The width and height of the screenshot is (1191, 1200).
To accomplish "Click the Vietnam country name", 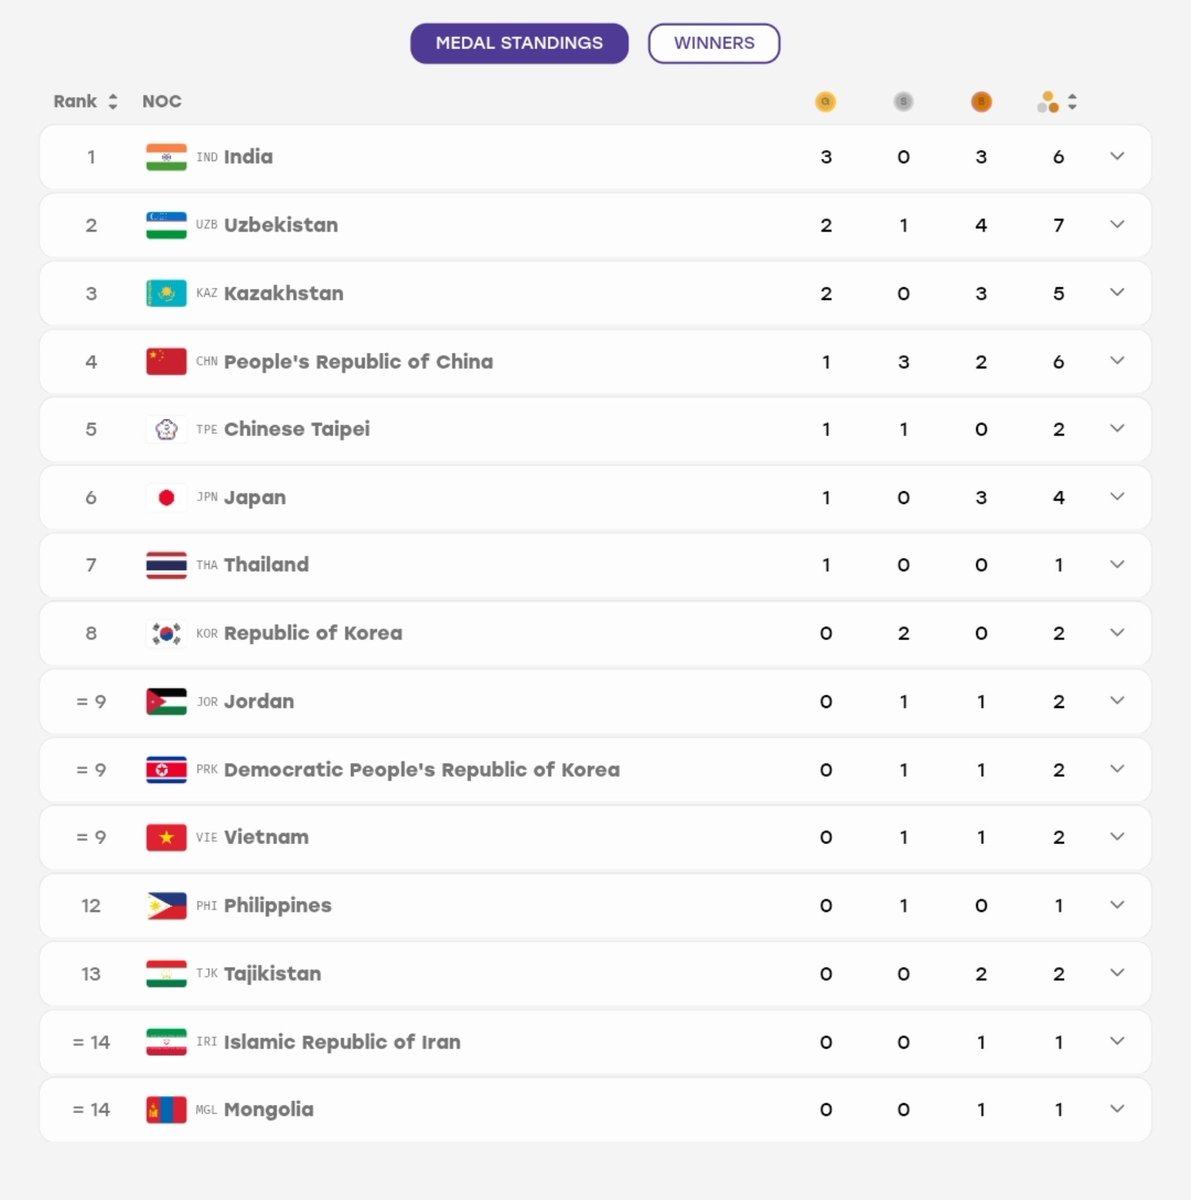I will [266, 837].
